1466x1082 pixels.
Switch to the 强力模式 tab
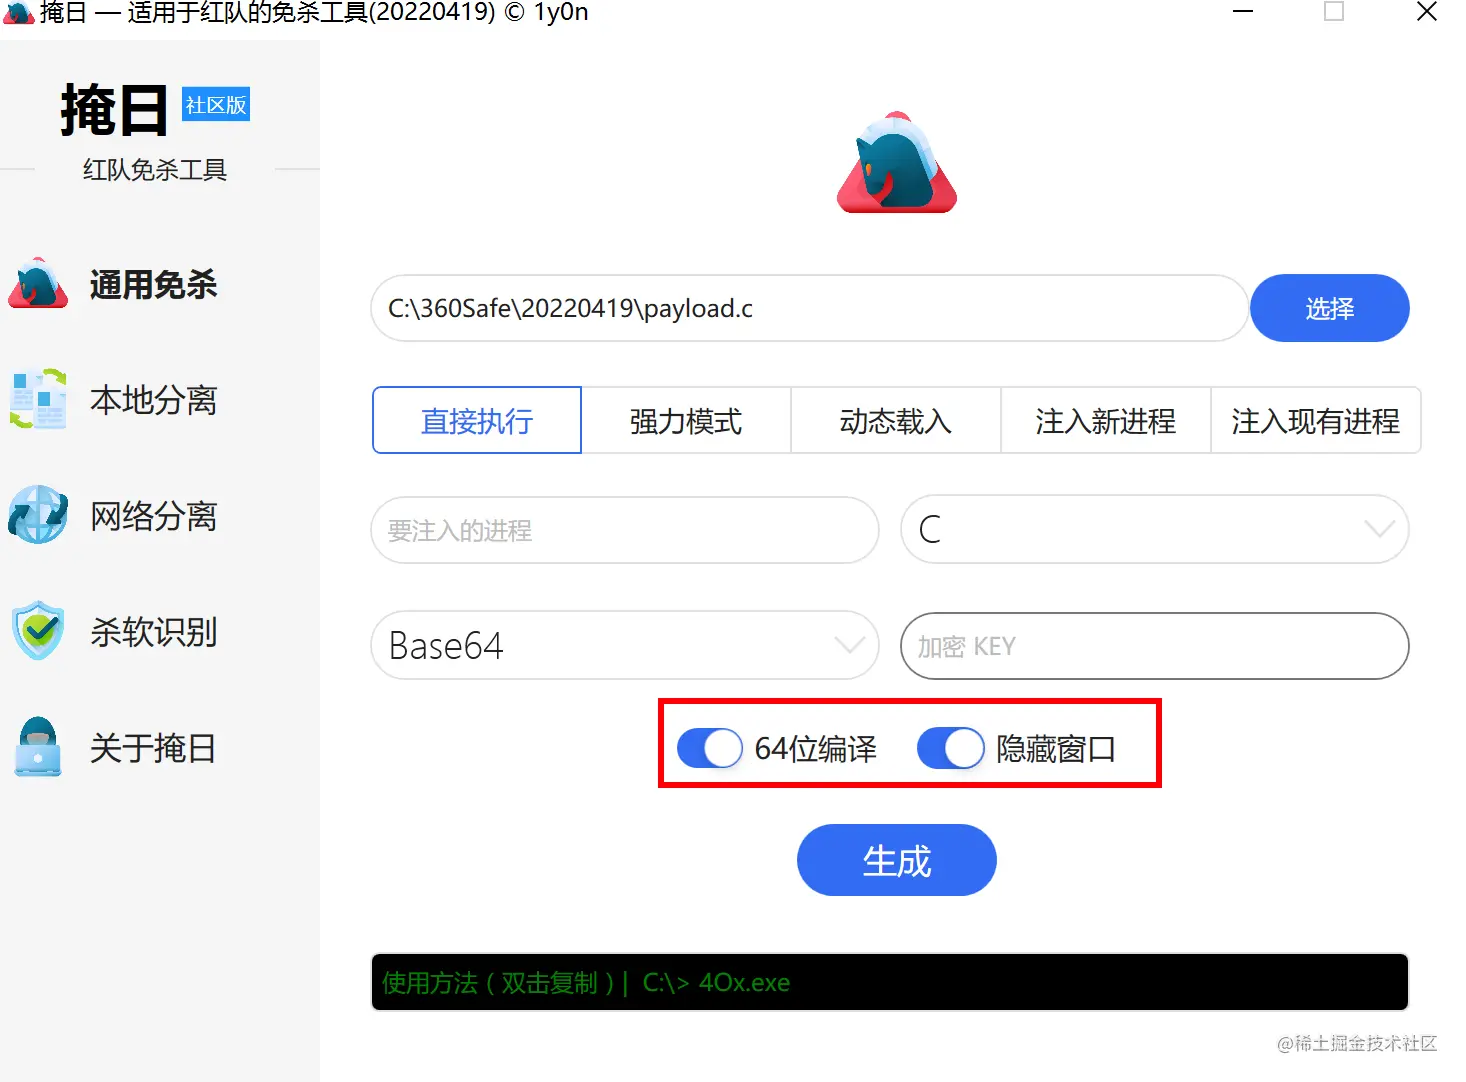click(686, 420)
